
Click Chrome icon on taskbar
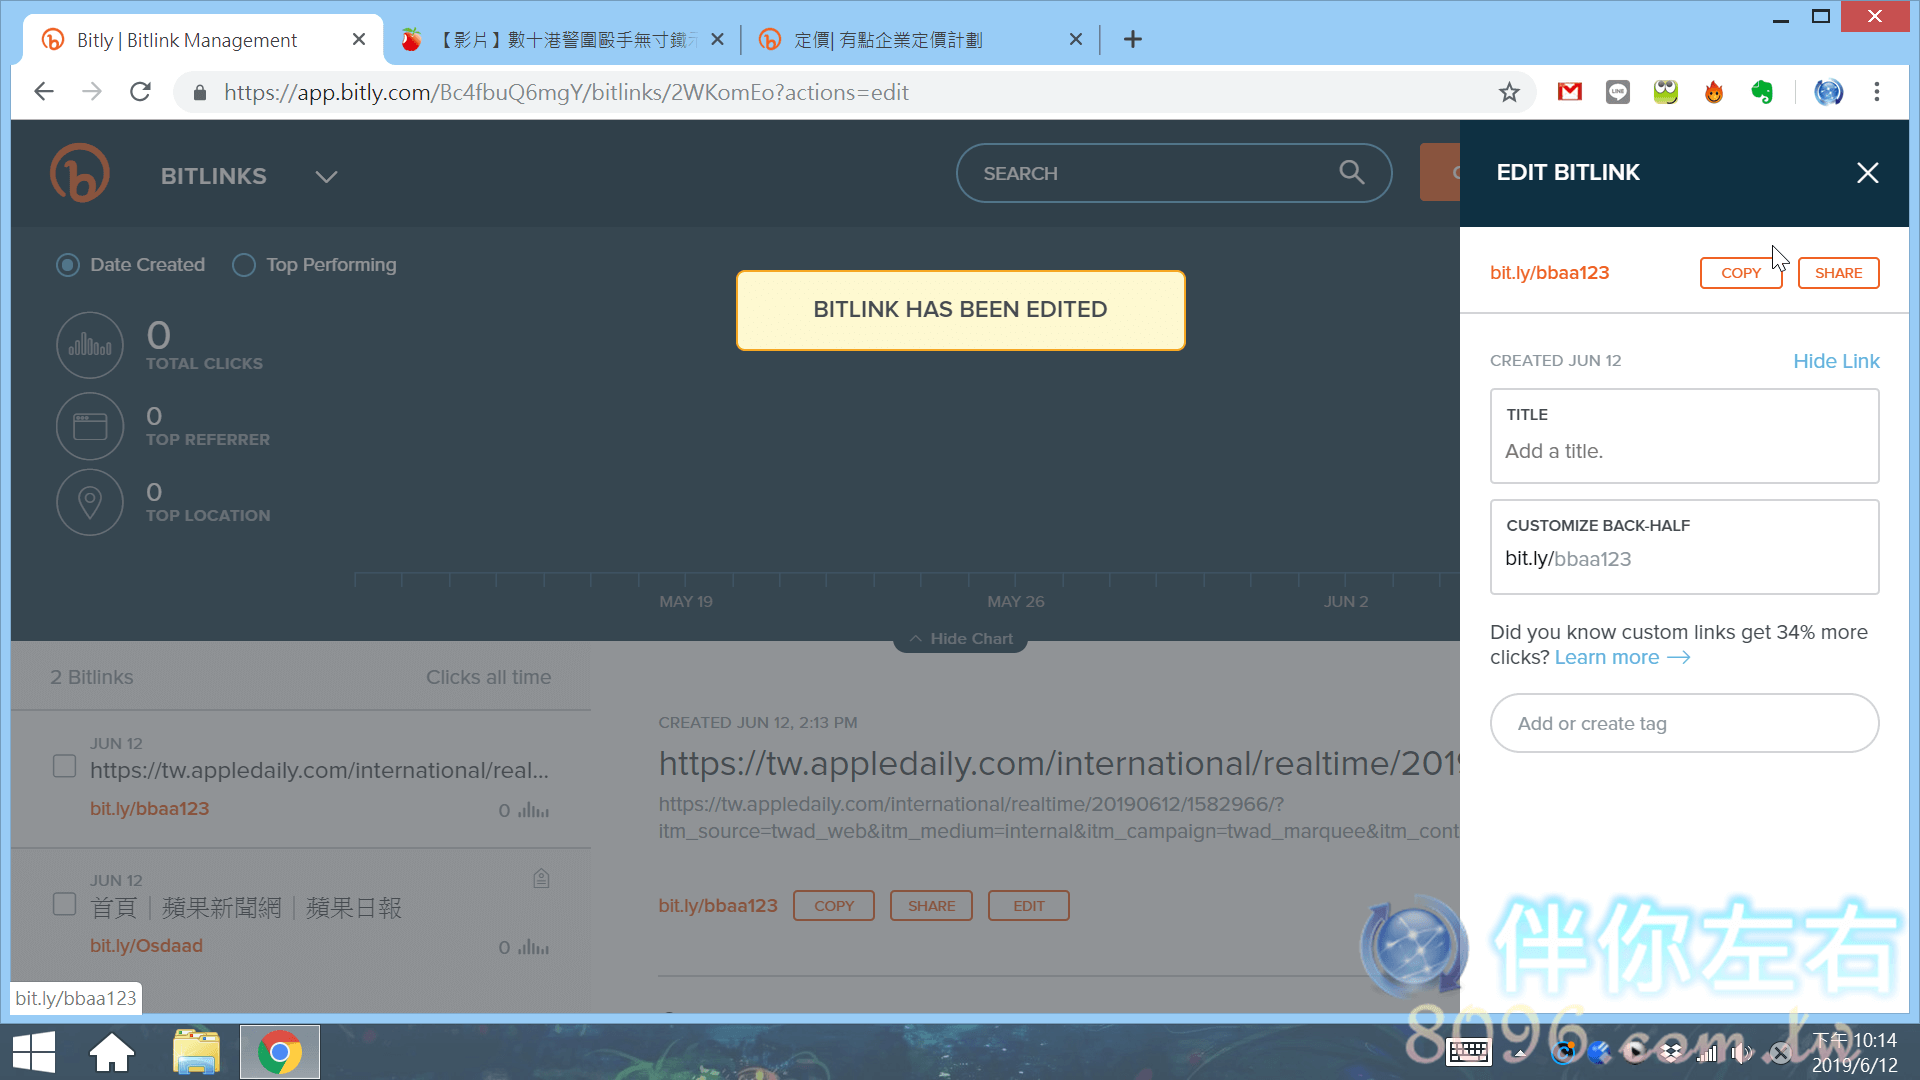coord(279,1052)
